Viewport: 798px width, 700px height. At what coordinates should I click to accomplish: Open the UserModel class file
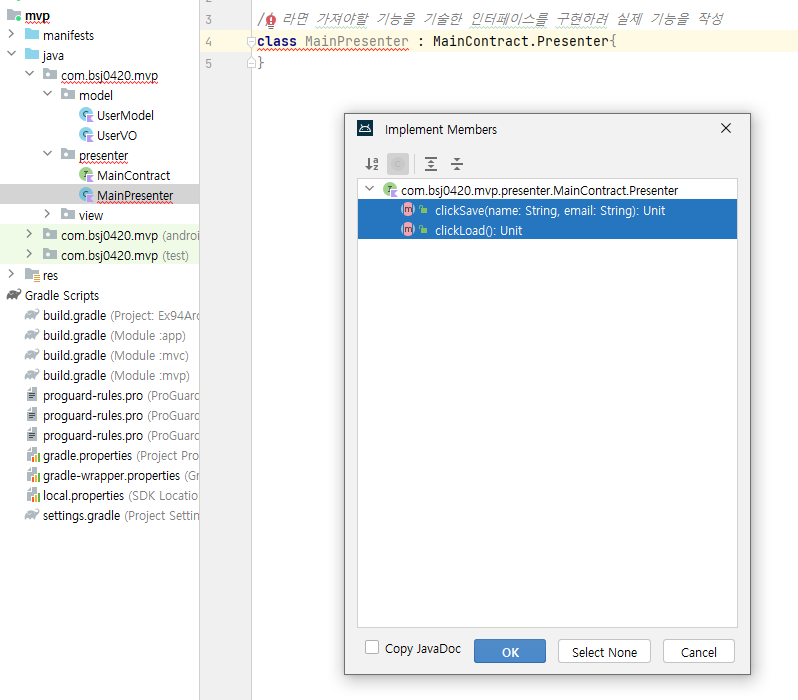coord(125,116)
